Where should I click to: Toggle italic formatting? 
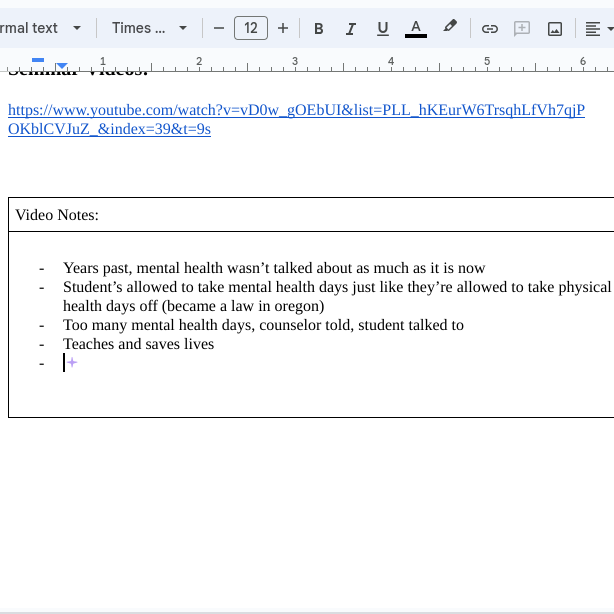(x=351, y=28)
